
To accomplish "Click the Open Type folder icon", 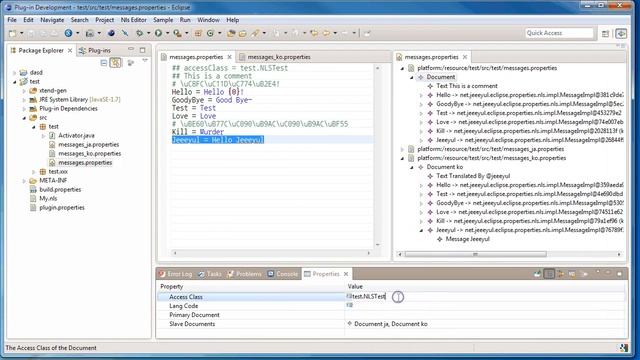I will point(231,33).
